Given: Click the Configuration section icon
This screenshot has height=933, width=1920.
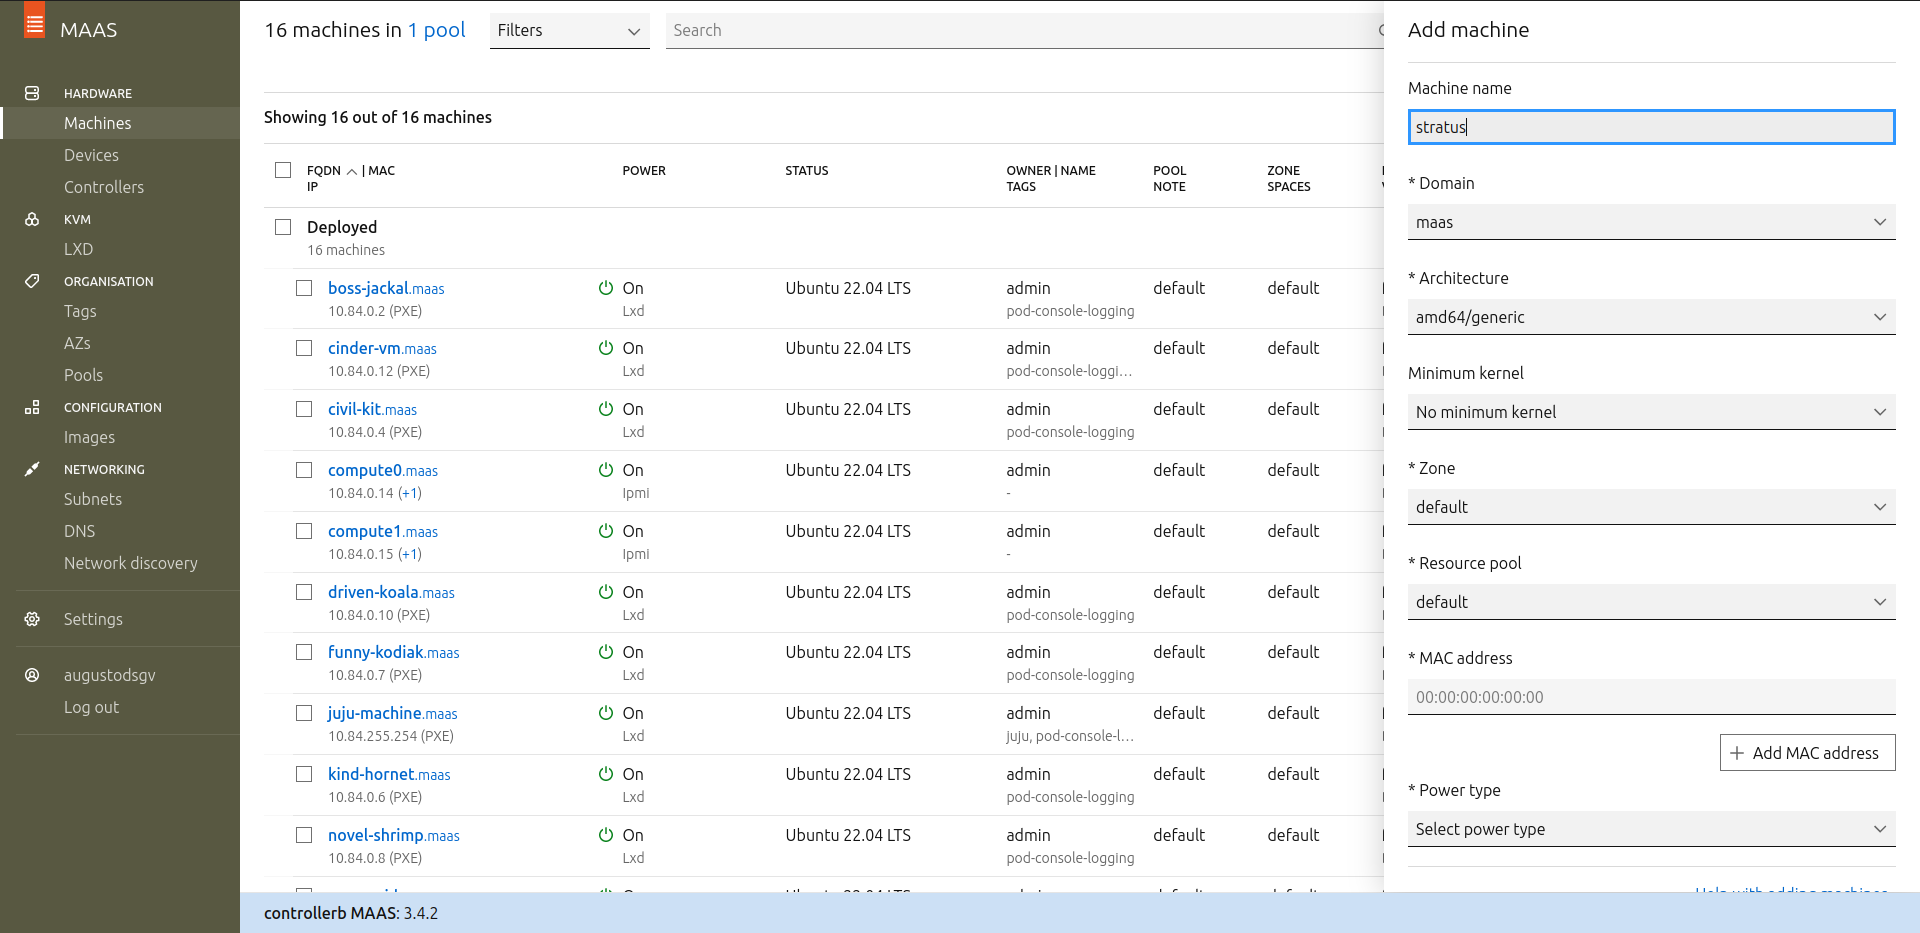Looking at the screenshot, I should [x=32, y=407].
